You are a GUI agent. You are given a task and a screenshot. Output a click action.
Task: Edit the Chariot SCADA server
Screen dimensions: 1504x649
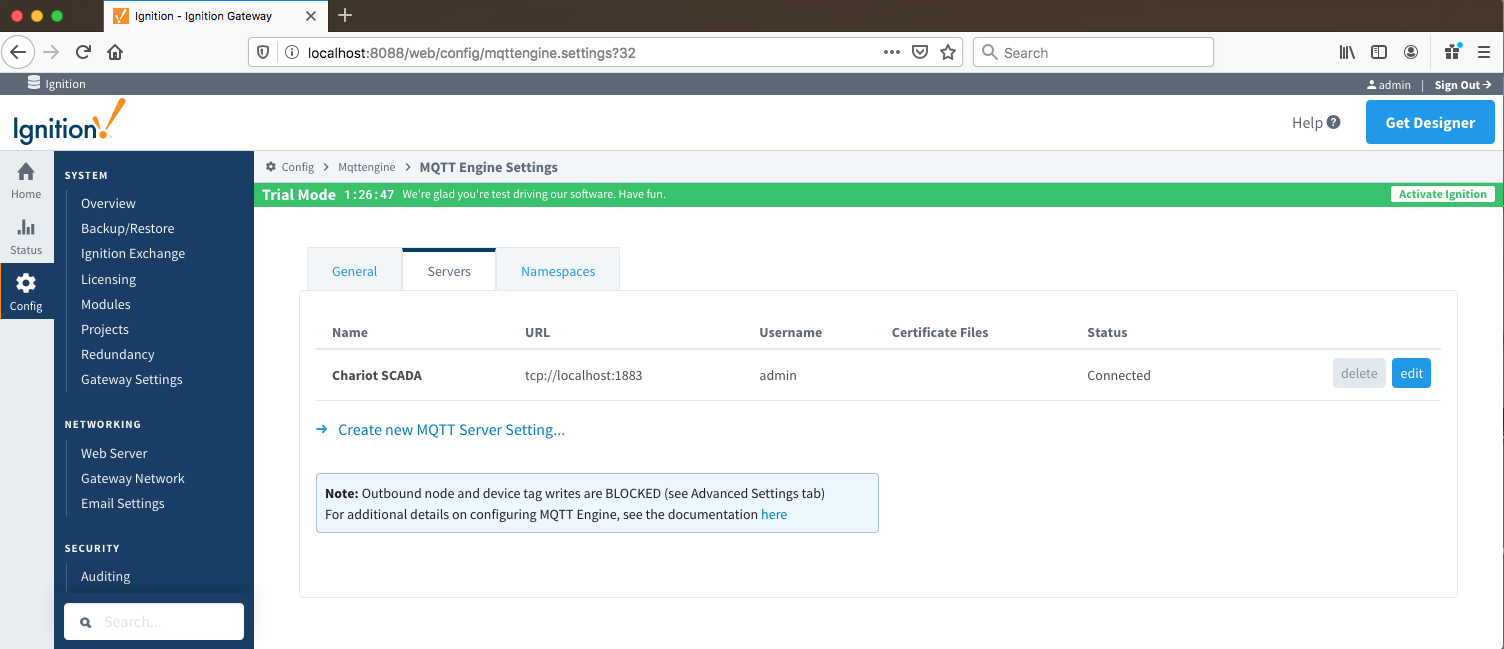coord(1411,373)
